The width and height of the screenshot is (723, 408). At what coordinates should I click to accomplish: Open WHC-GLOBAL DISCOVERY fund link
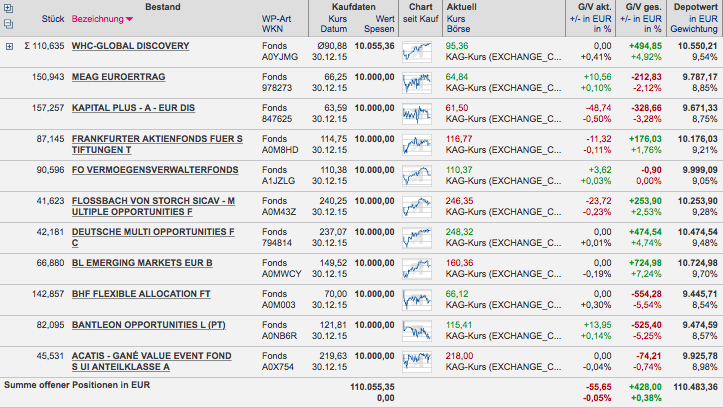point(130,46)
